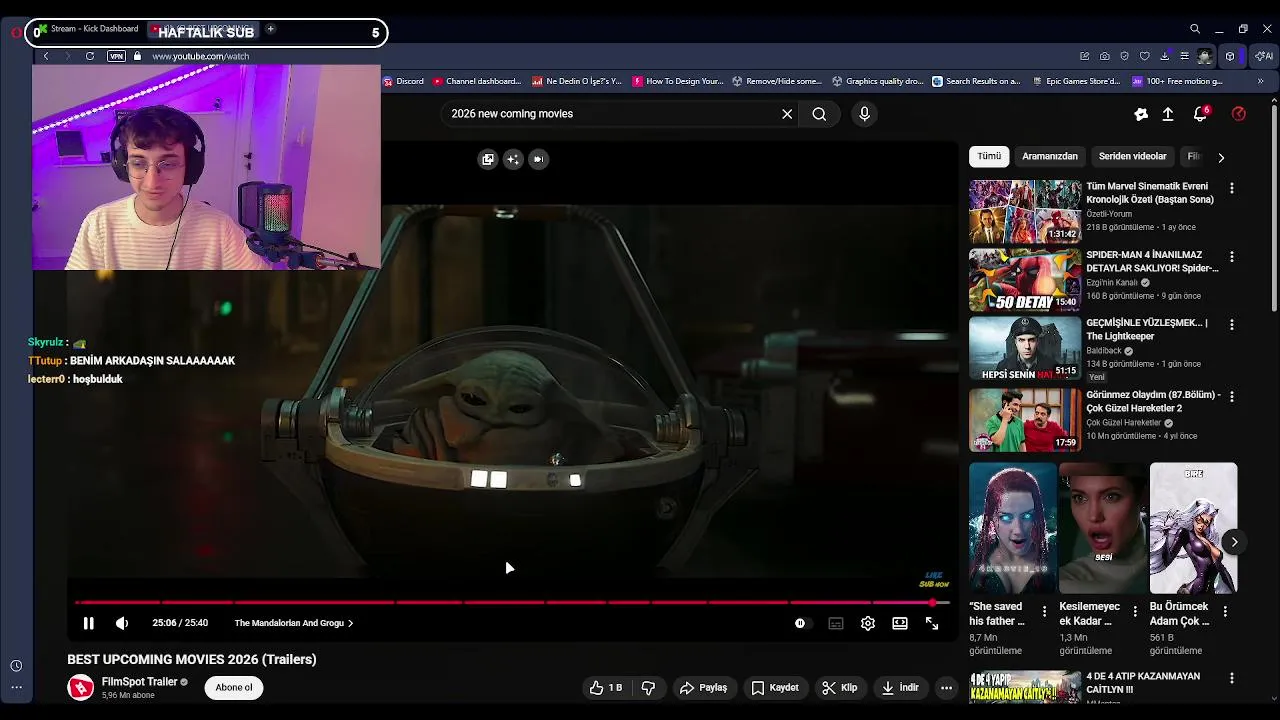
Task: Save video with the Kaydet button
Action: 775,687
